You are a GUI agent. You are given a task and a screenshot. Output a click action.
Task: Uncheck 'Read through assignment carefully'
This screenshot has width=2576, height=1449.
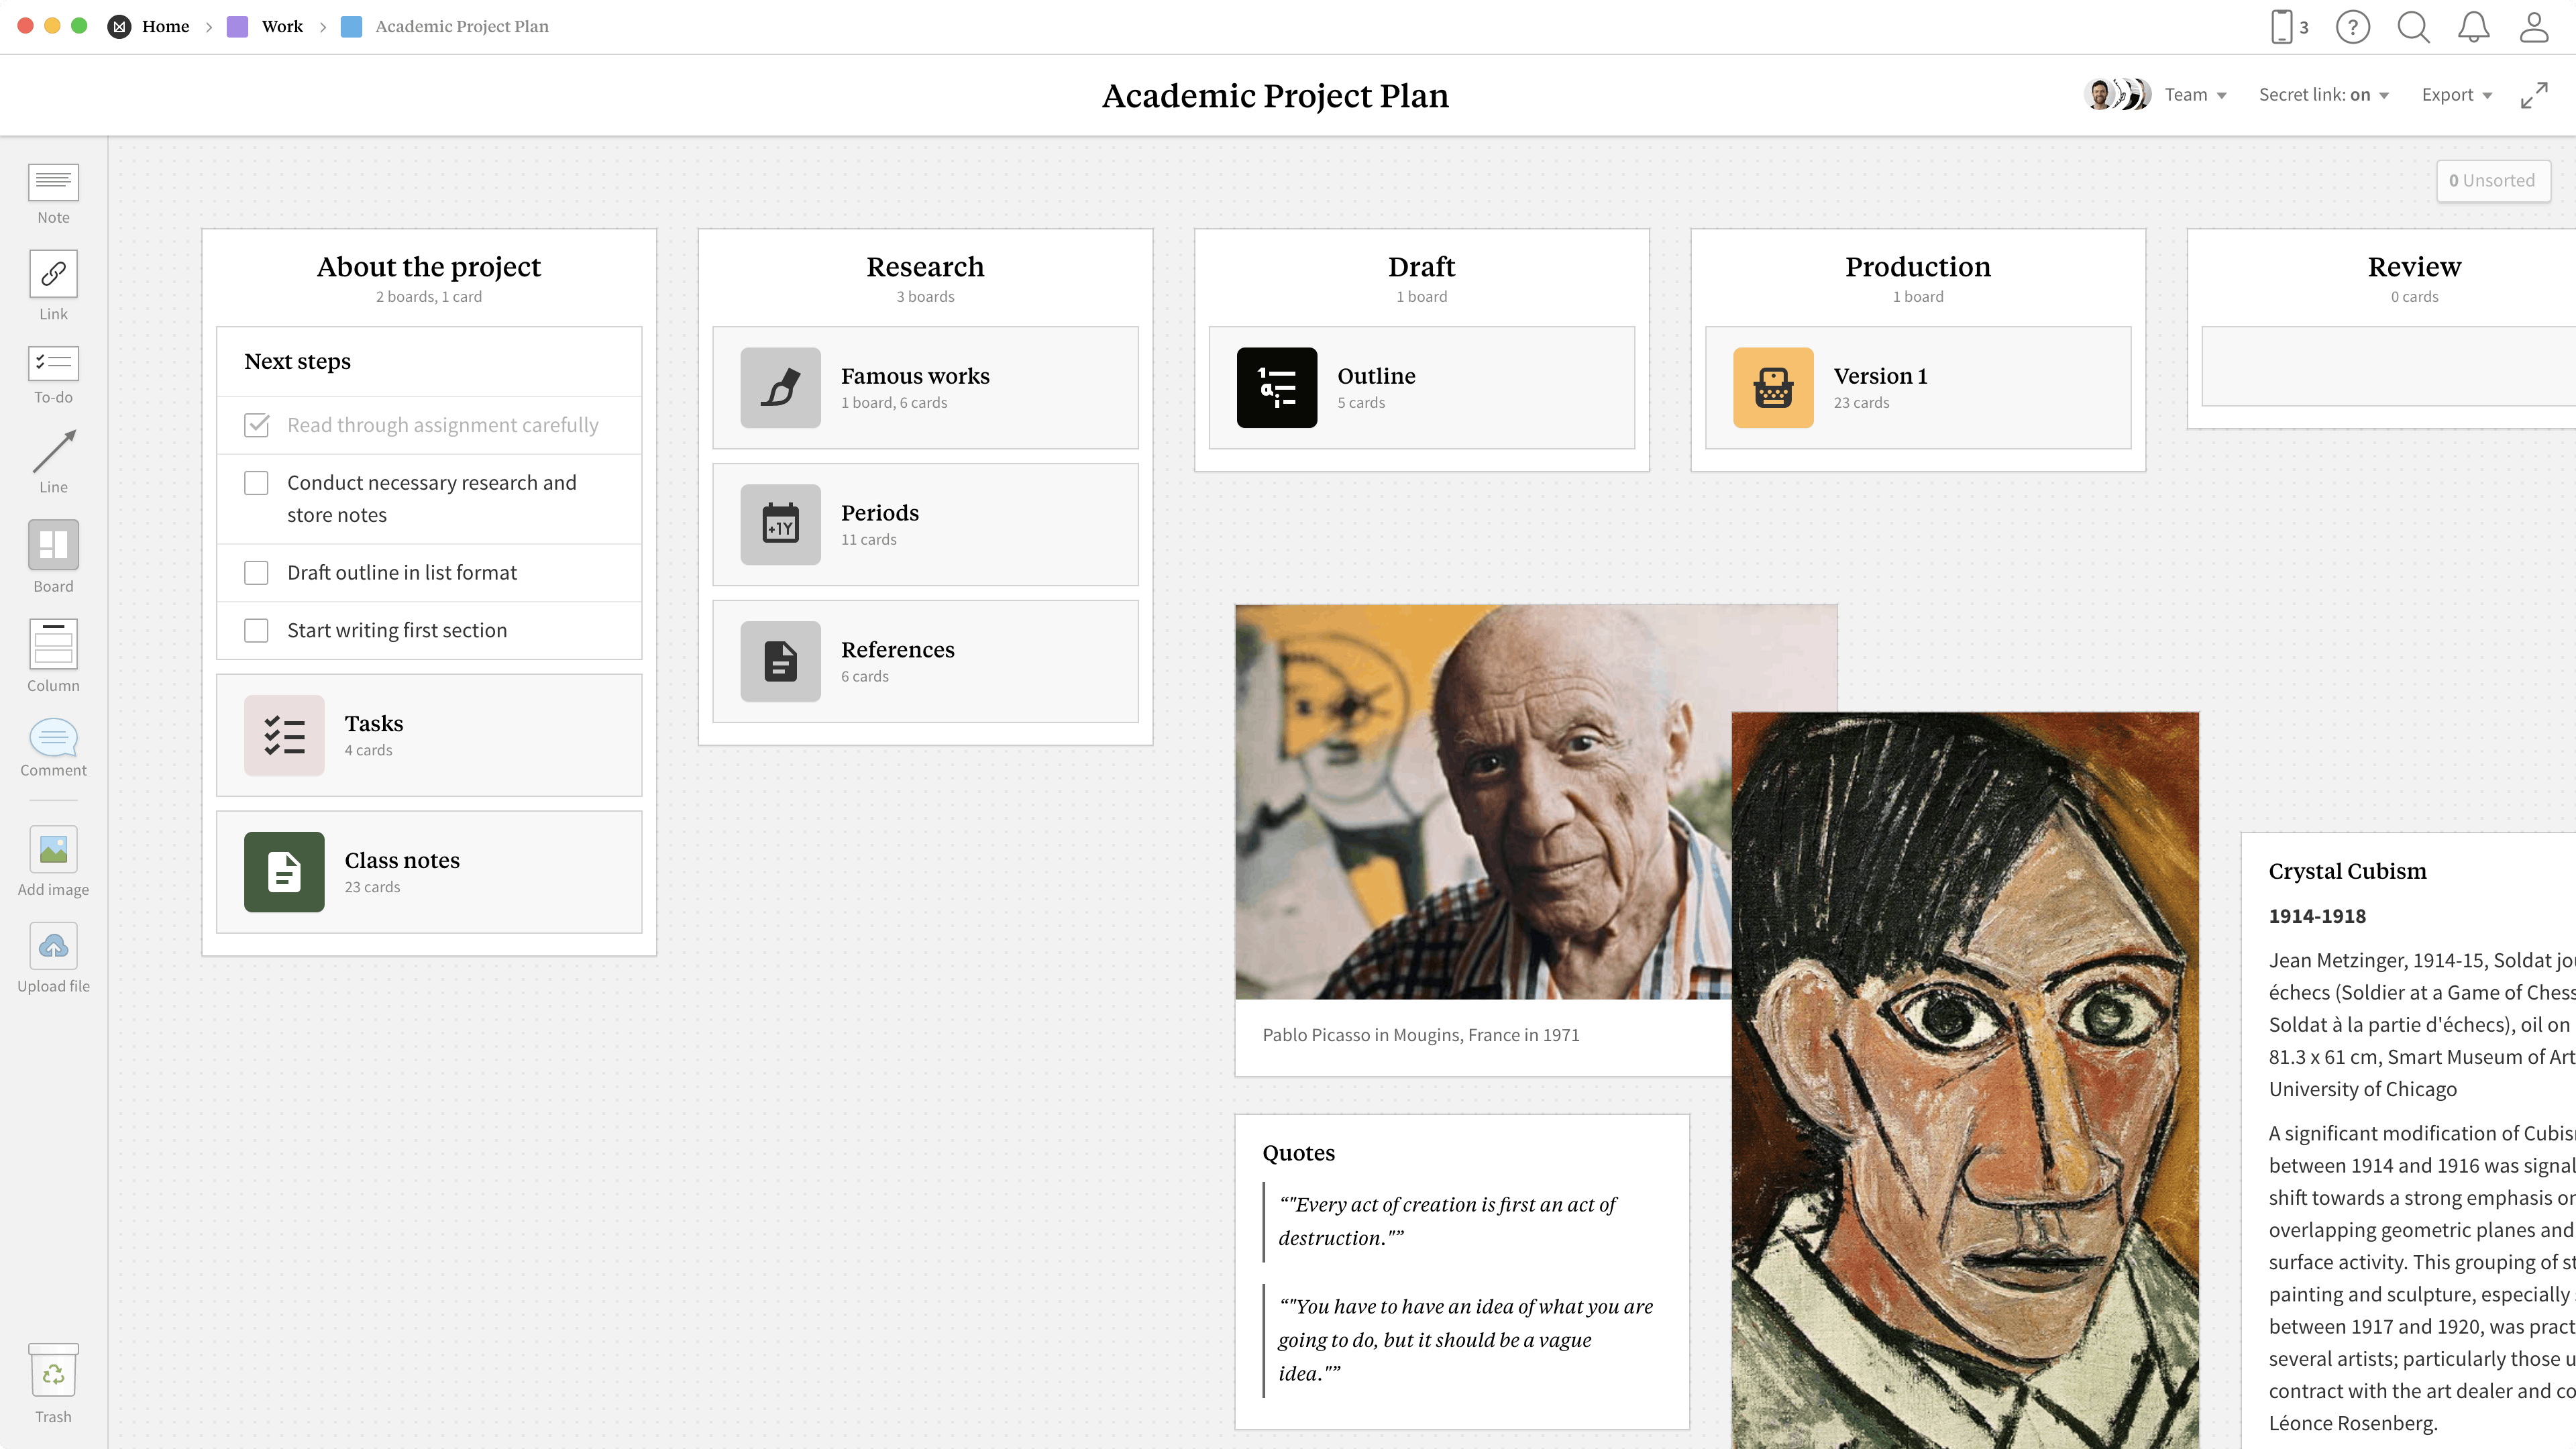[x=256, y=425]
